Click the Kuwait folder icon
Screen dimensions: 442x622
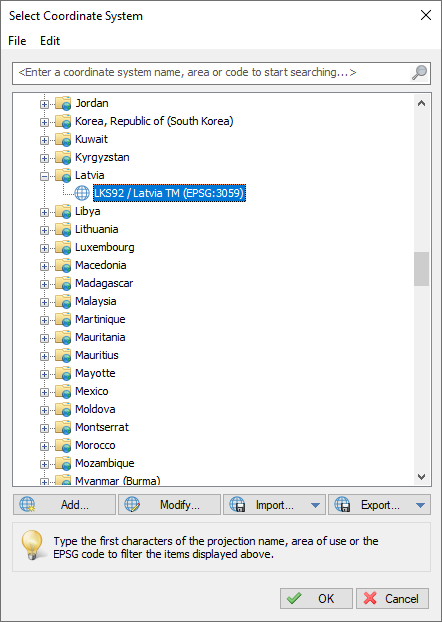(x=63, y=139)
